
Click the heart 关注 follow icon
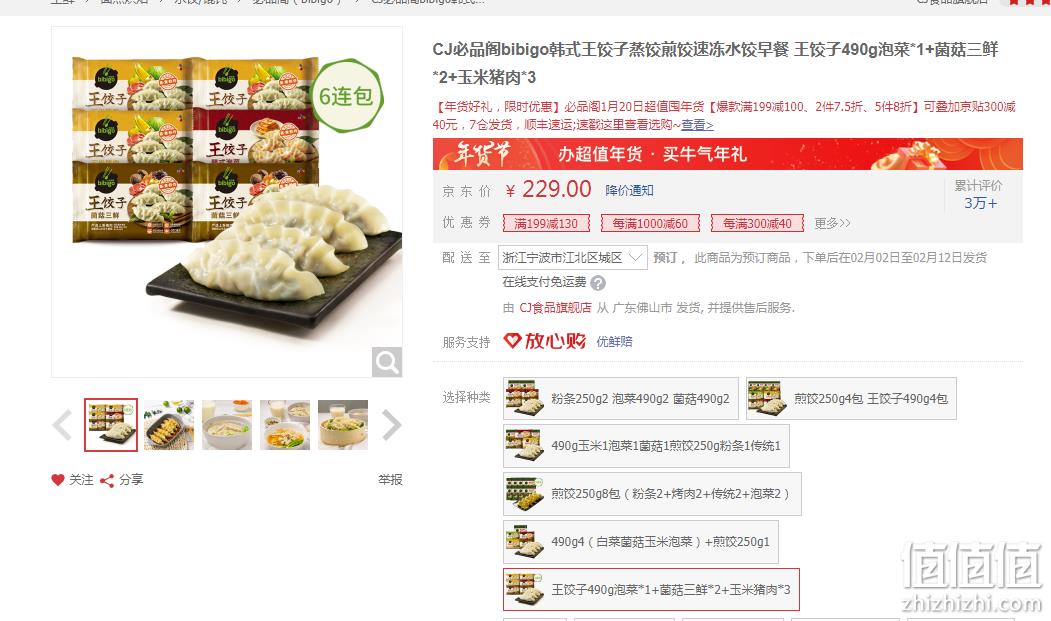tap(58, 479)
